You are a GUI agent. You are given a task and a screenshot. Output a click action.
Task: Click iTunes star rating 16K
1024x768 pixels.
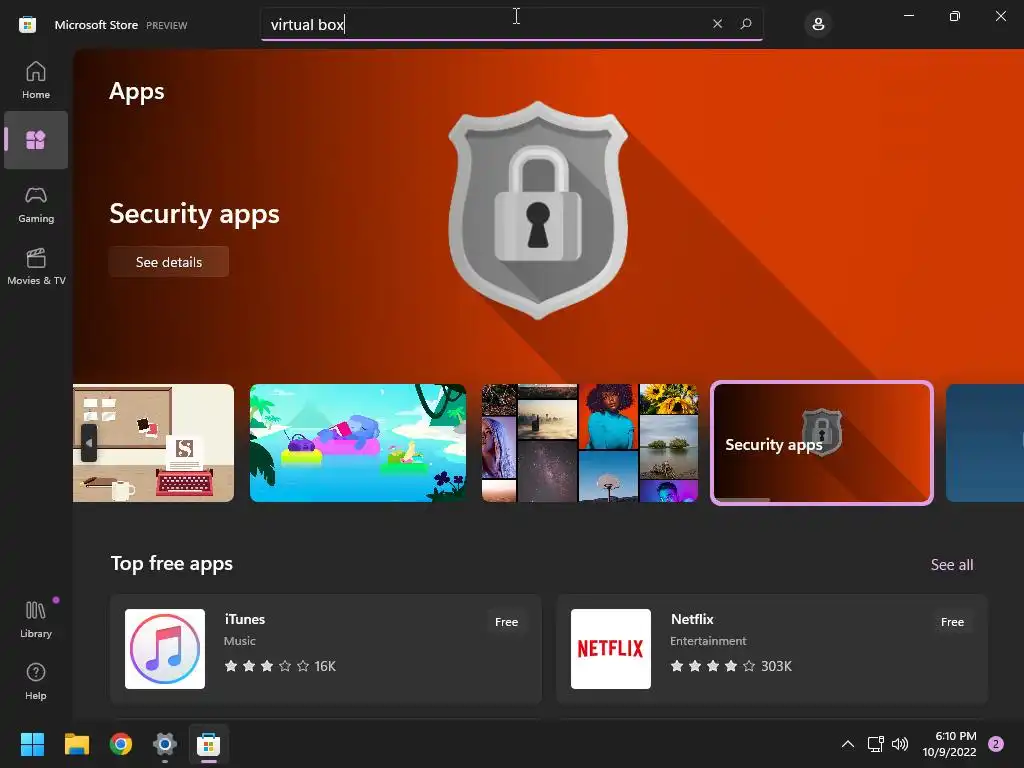[x=280, y=666]
